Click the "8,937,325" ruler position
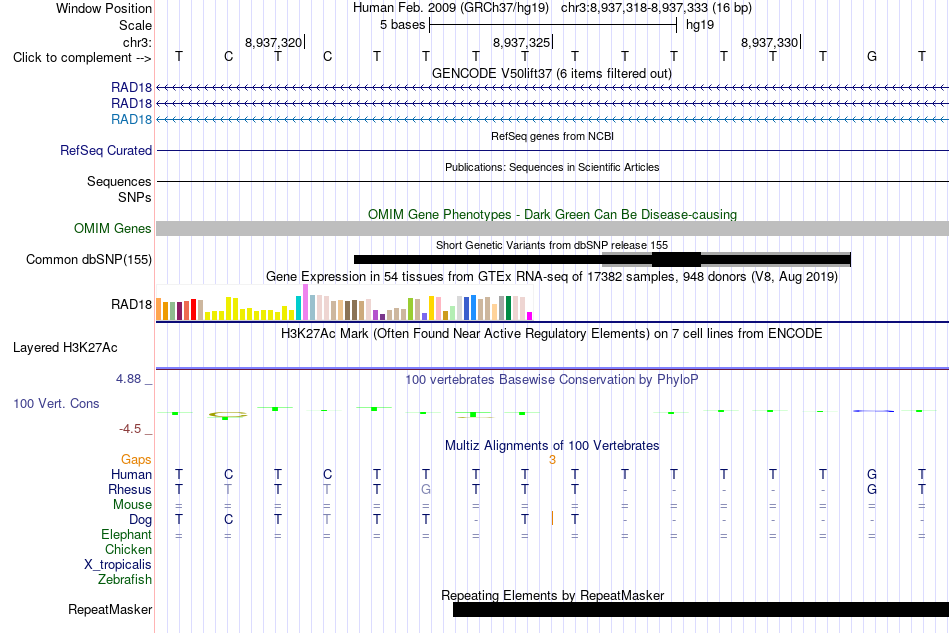This screenshot has height=633, width=950. click(x=521, y=42)
